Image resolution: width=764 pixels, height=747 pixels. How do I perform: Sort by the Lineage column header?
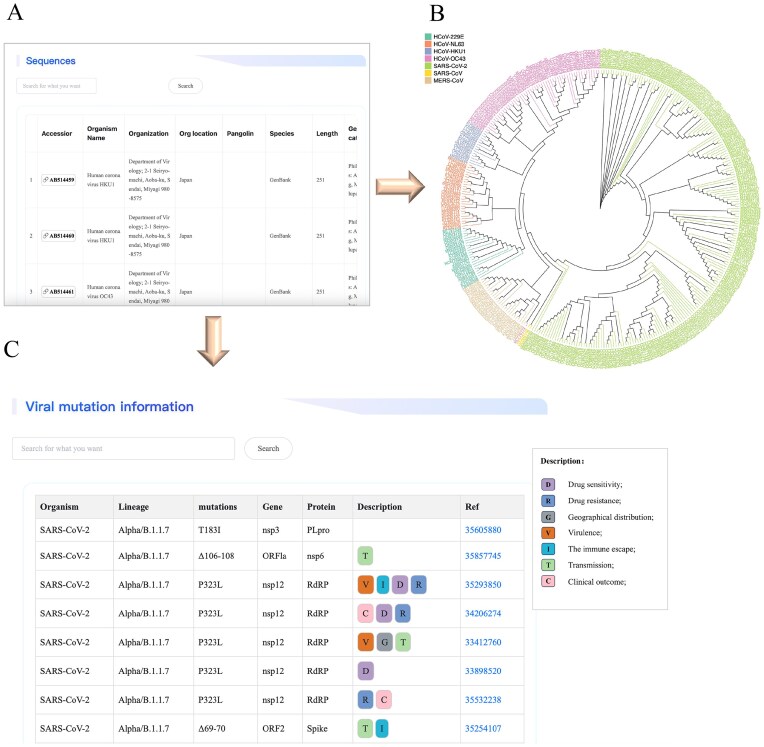[x=134, y=507]
